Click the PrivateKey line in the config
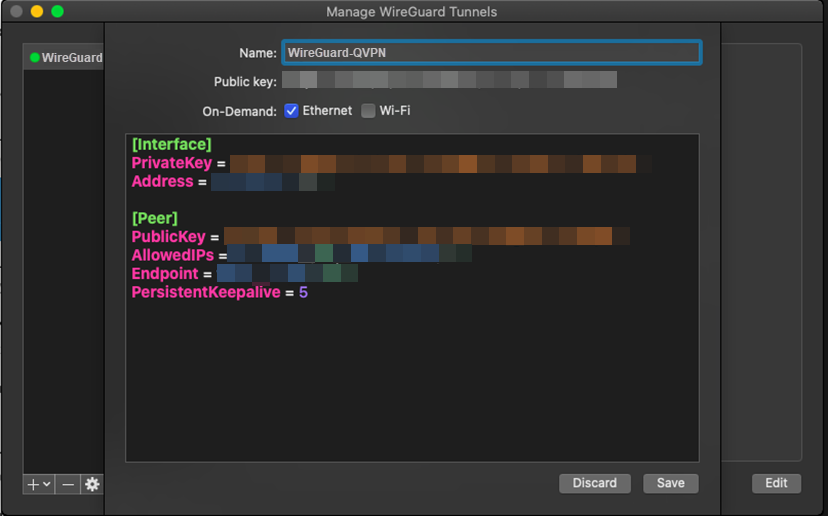The width and height of the screenshot is (828, 516). click(x=391, y=163)
